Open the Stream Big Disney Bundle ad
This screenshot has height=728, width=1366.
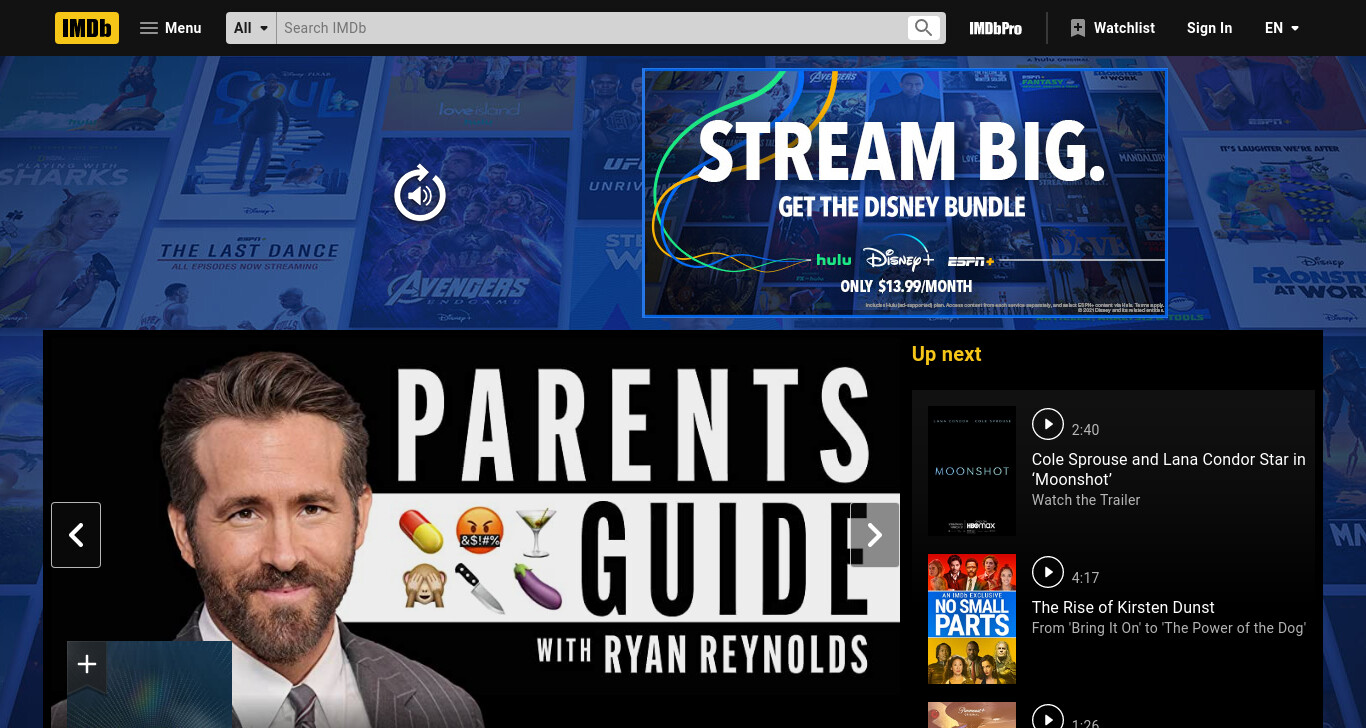point(904,193)
